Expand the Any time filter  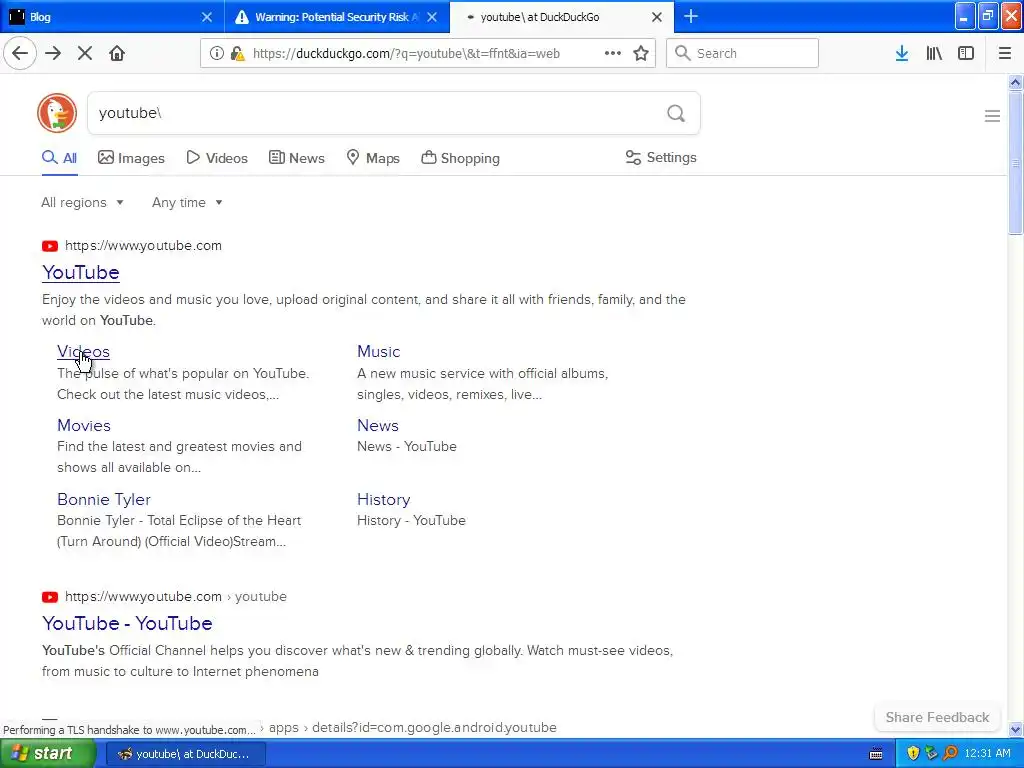(x=187, y=202)
